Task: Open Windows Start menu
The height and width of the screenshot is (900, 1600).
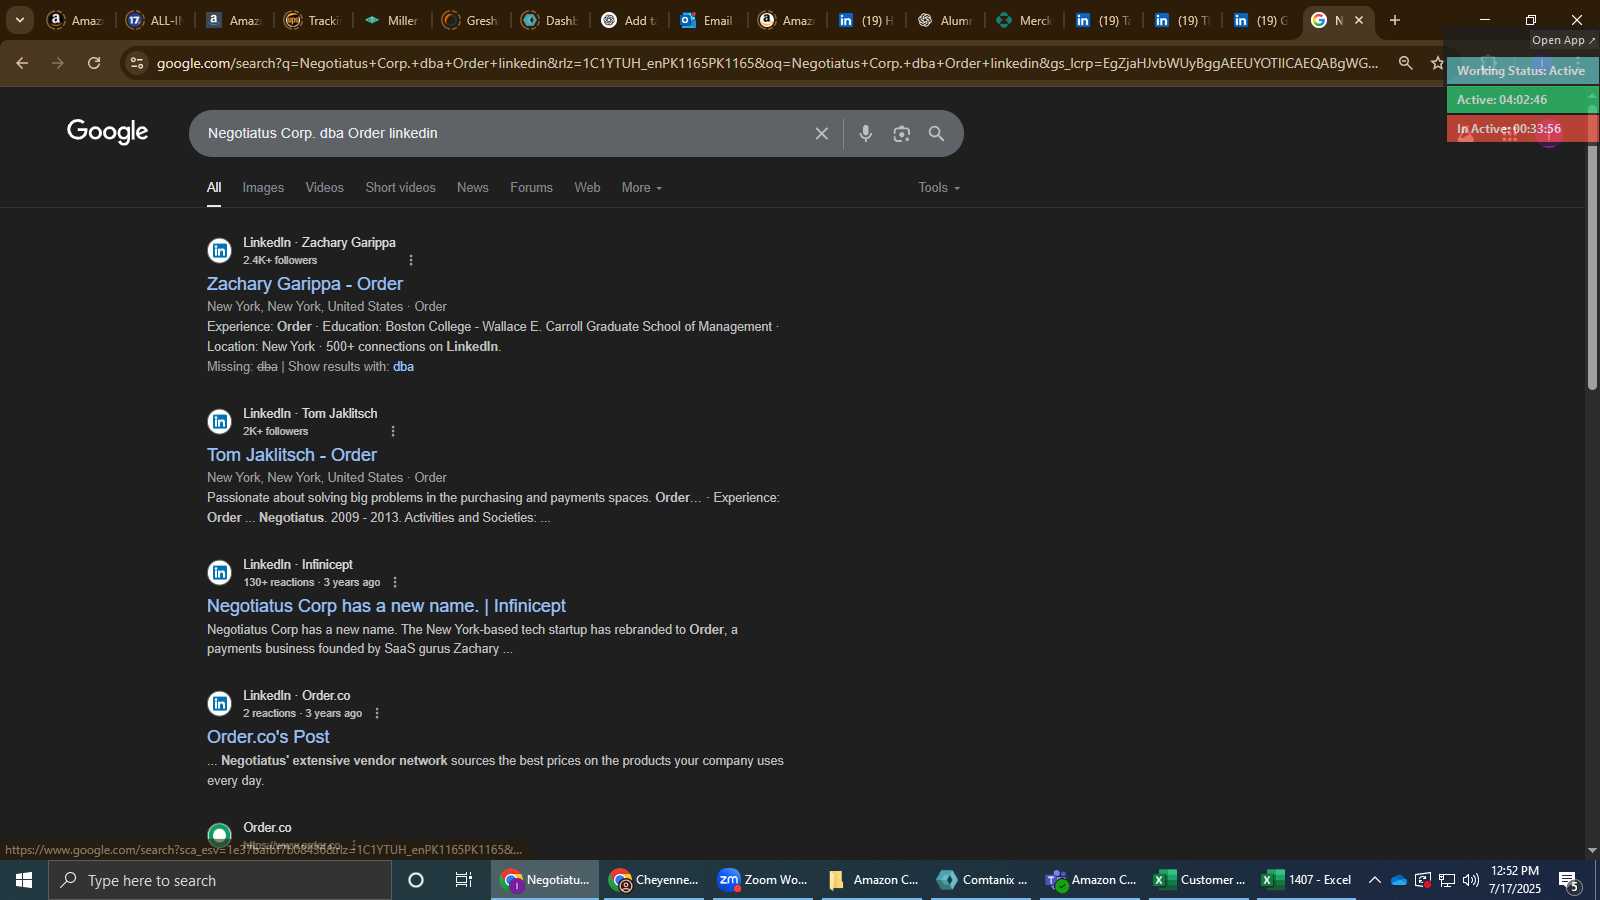Action: (24, 880)
